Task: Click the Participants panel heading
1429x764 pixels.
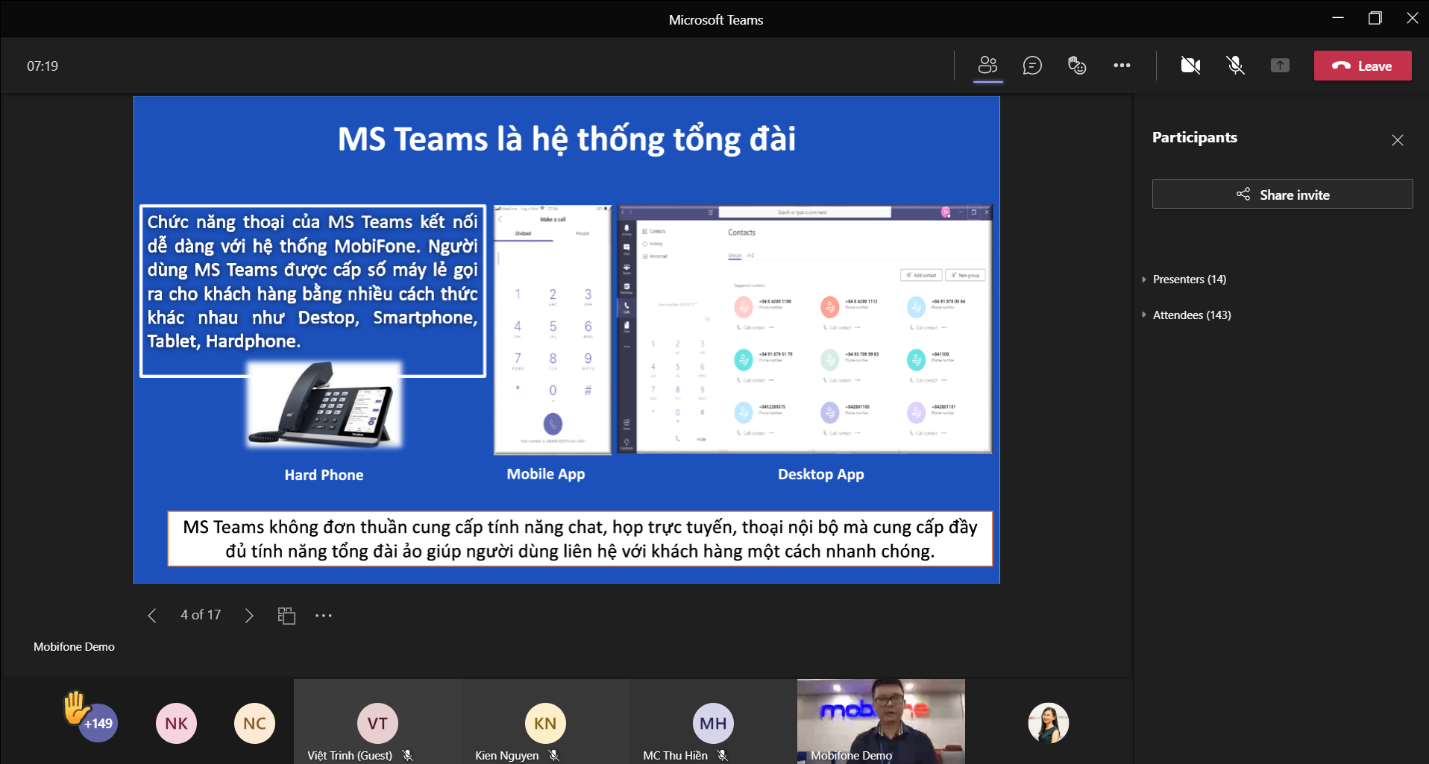Action: [1194, 137]
